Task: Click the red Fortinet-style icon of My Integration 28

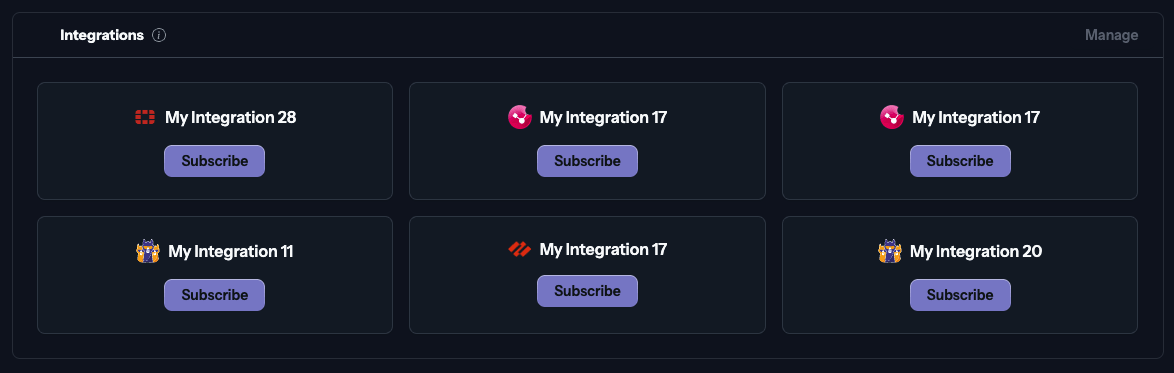Action: pyautogui.click(x=145, y=117)
